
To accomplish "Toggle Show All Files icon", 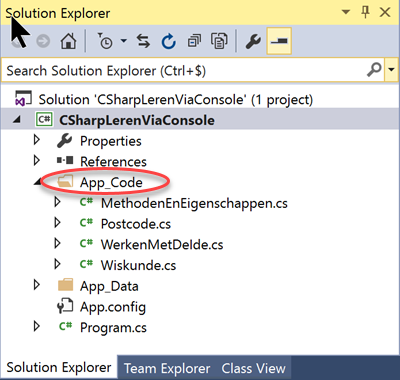I will (x=219, y=41).
